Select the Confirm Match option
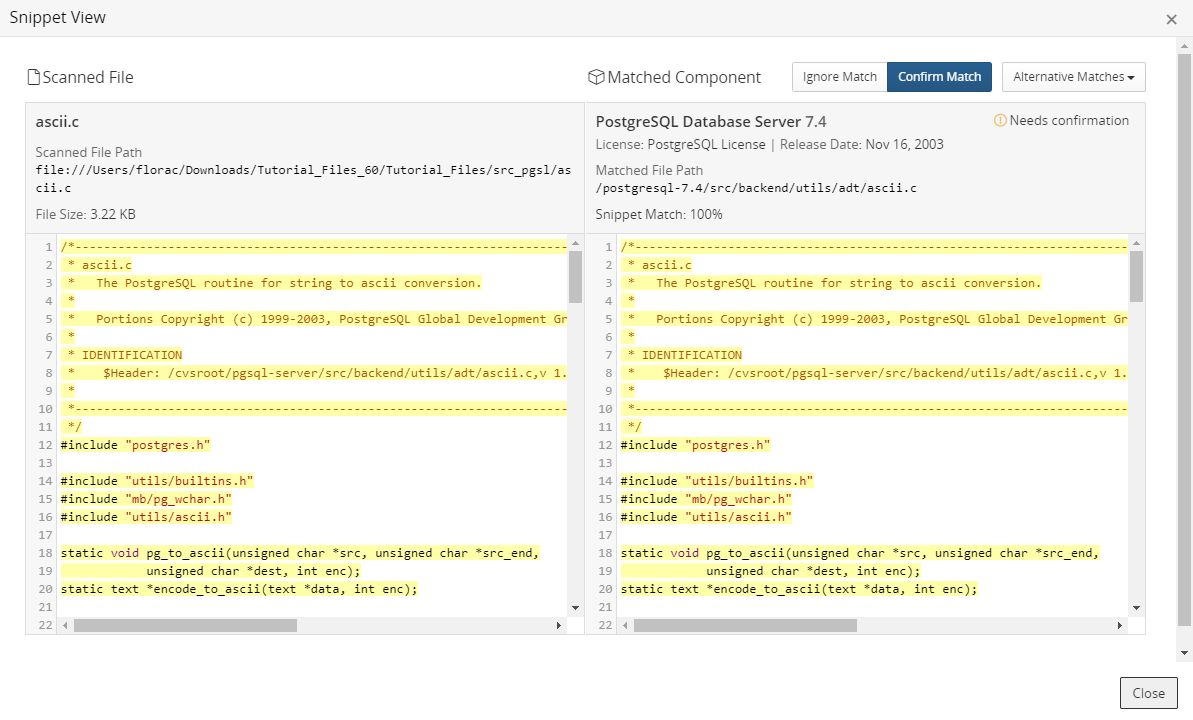 coord(939,77)
